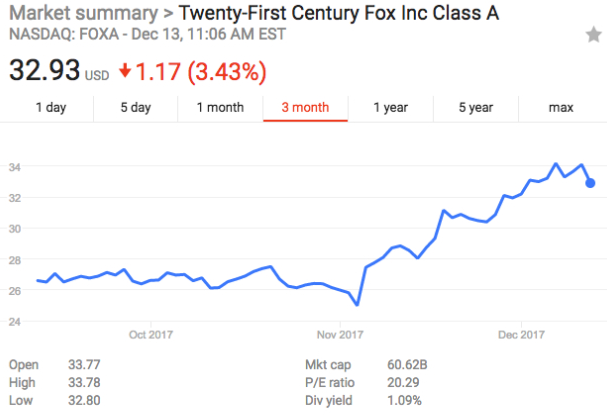The width and height of the screenshot is (607, 416).
Task: Click the star icon to follow stock
Action: (593, 35)
